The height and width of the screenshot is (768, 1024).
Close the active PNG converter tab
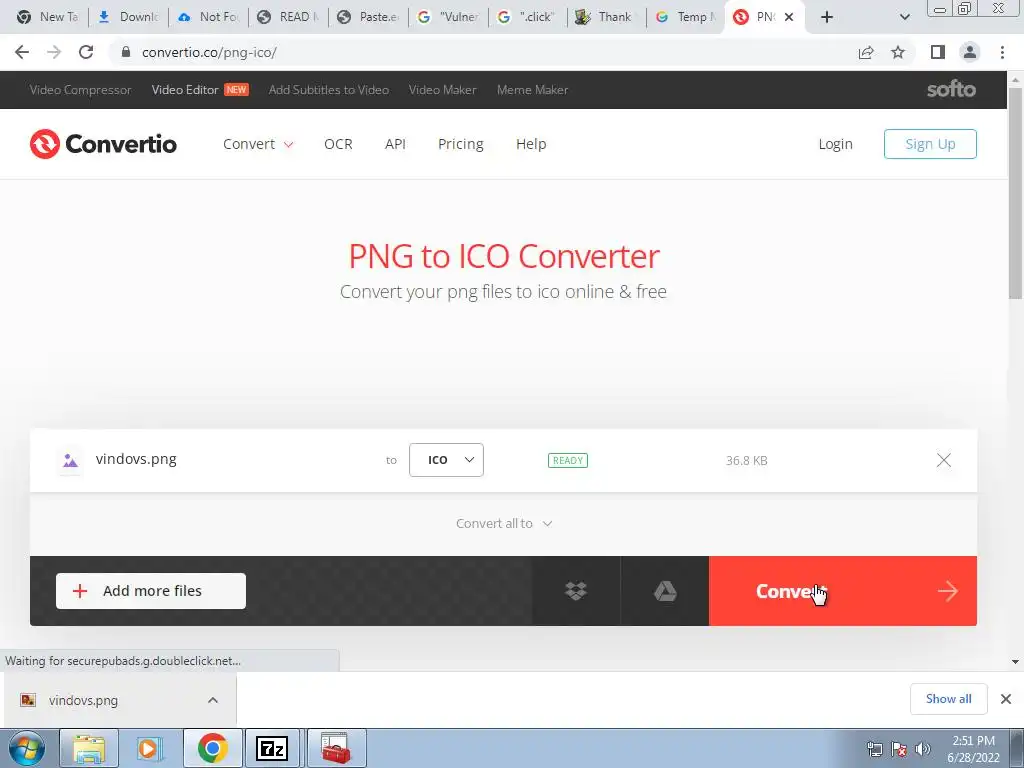789,17
